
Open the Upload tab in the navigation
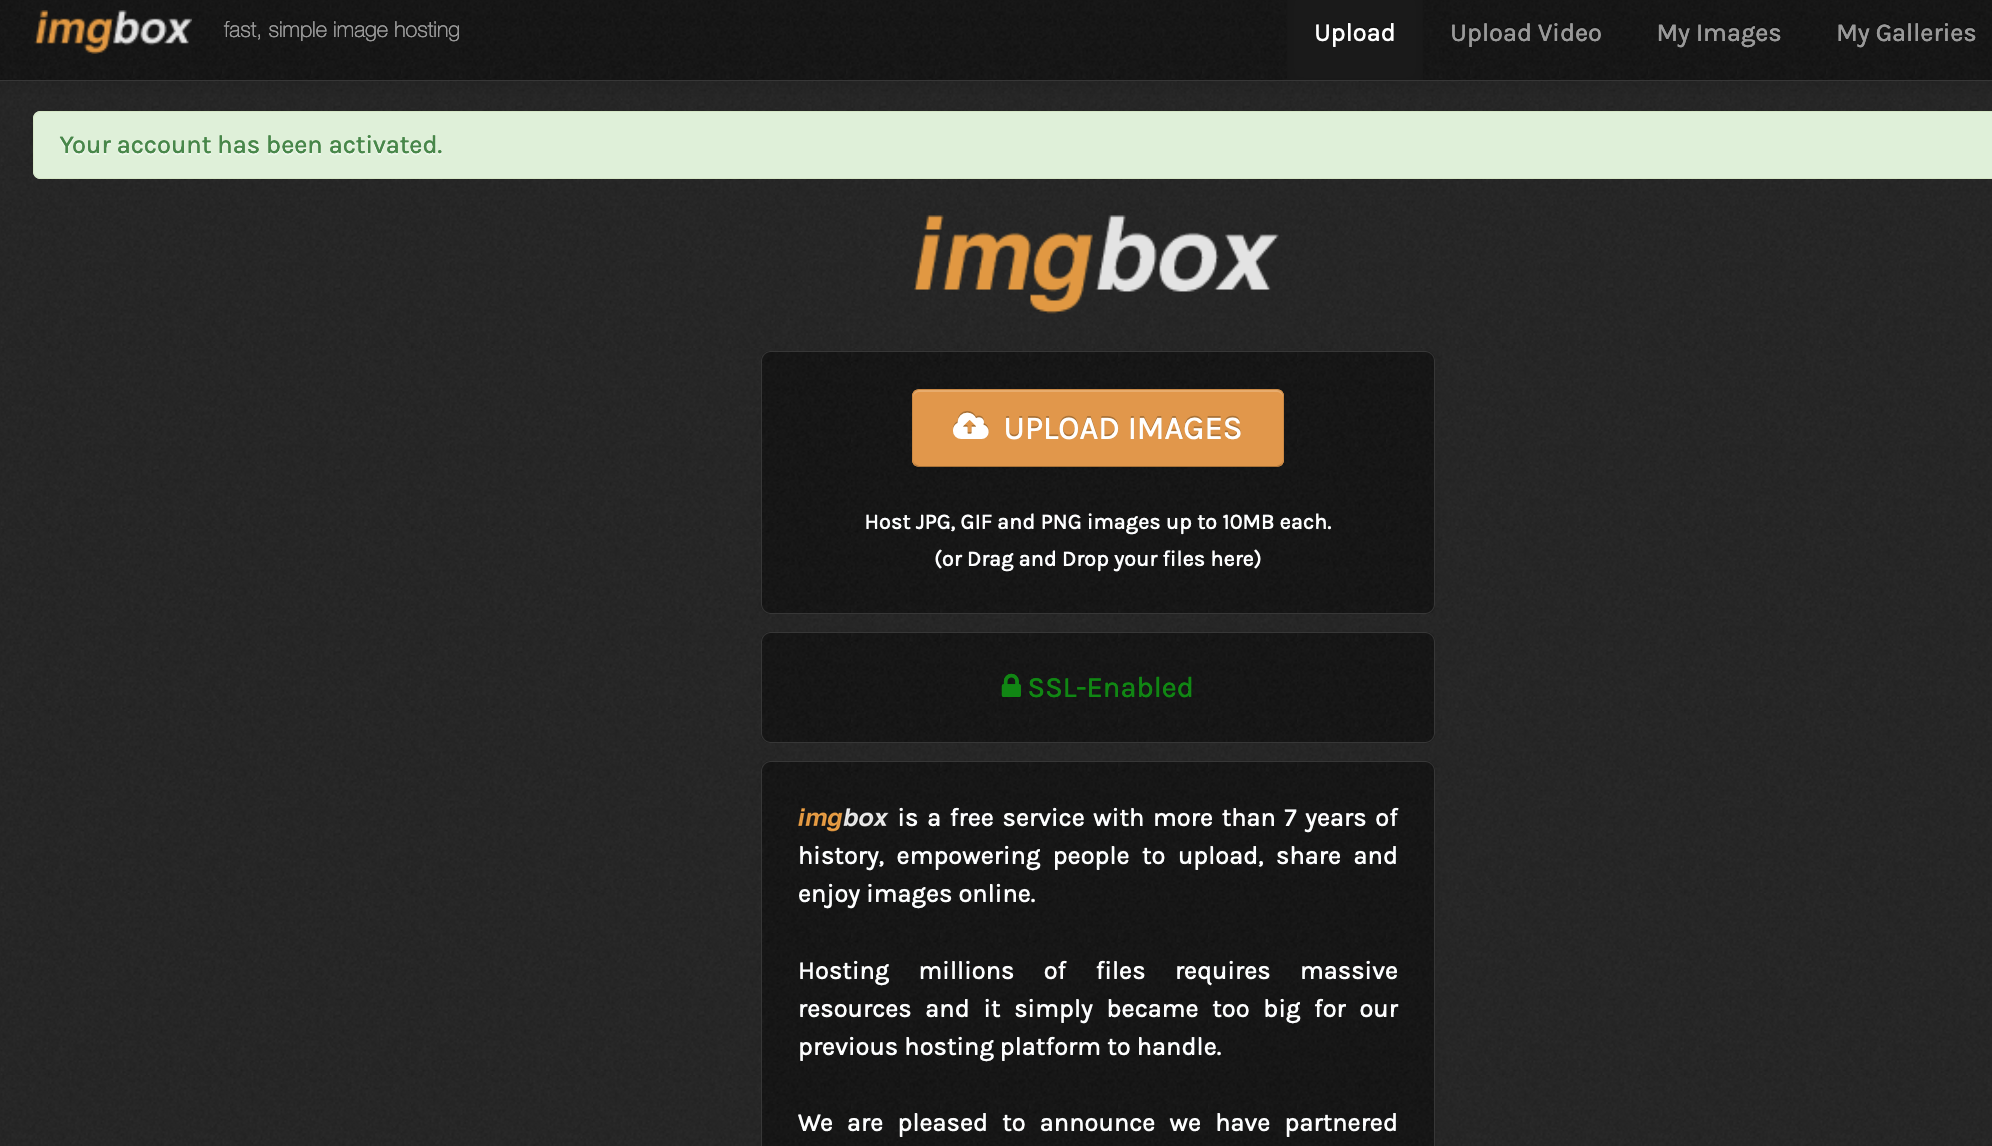tap(1354, 33)
